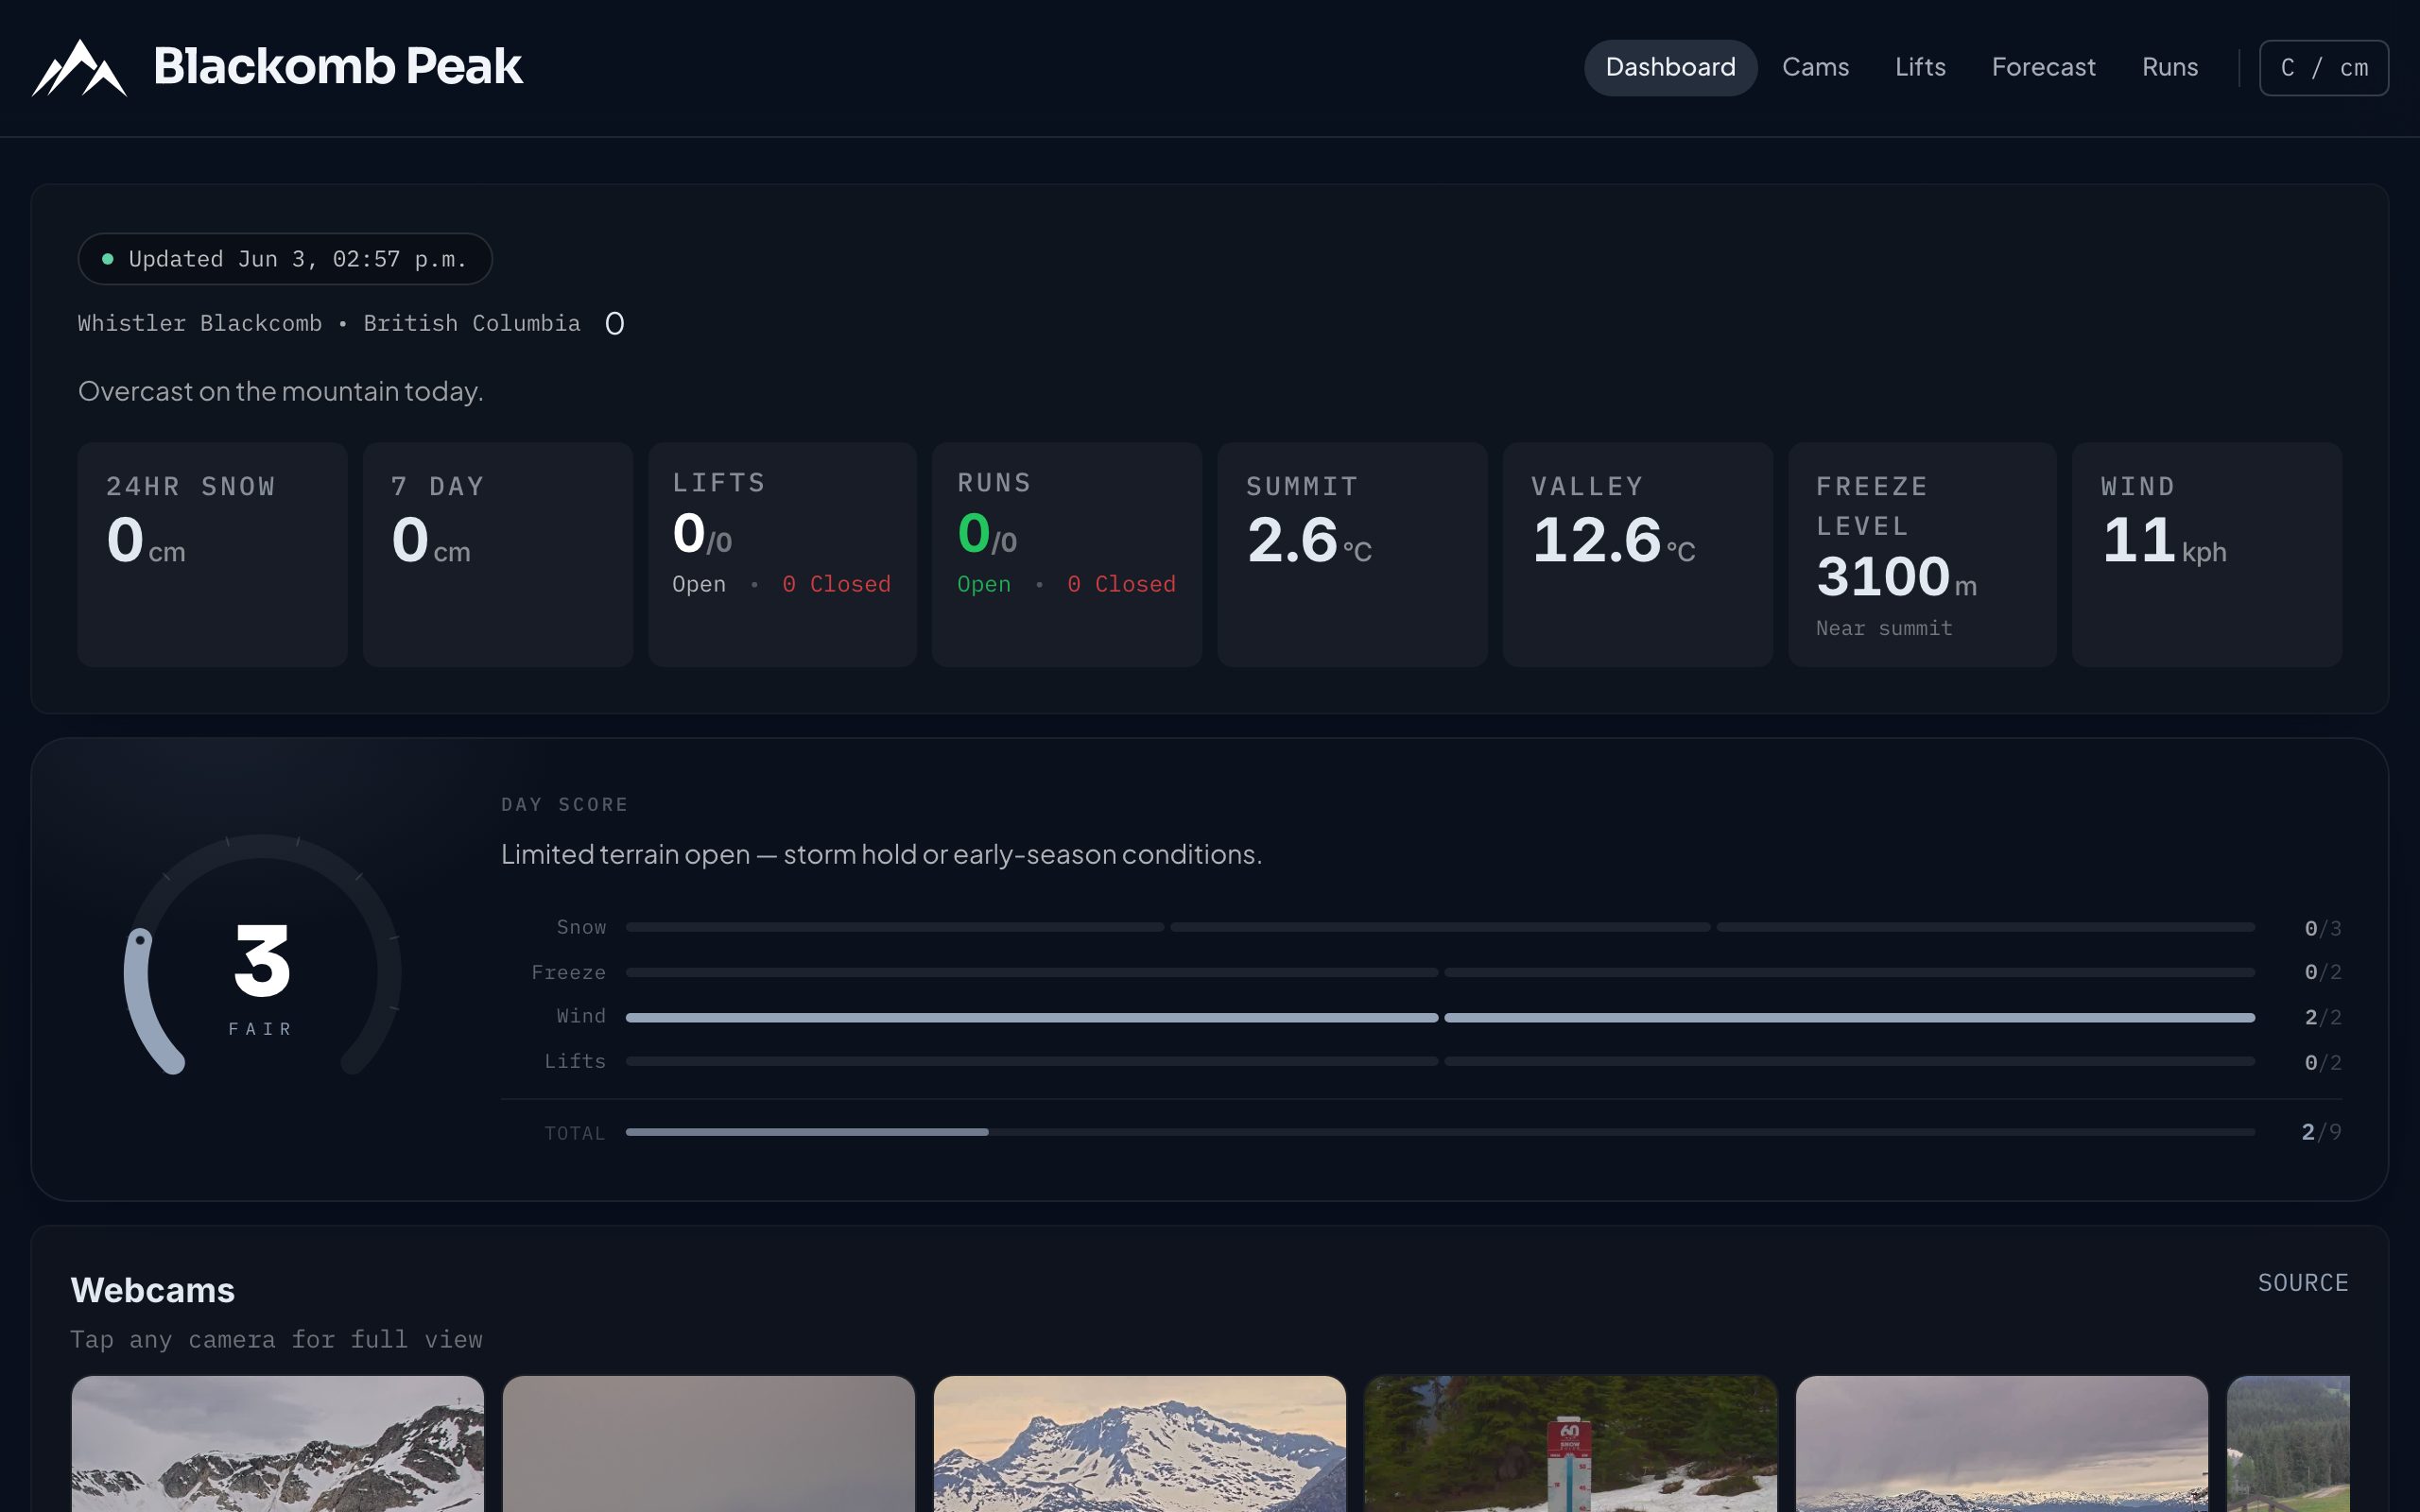Open the LIFTS stat card
Image resolution: width=2420 pixels, height=1512 pixels.
[x=782, y=555]
